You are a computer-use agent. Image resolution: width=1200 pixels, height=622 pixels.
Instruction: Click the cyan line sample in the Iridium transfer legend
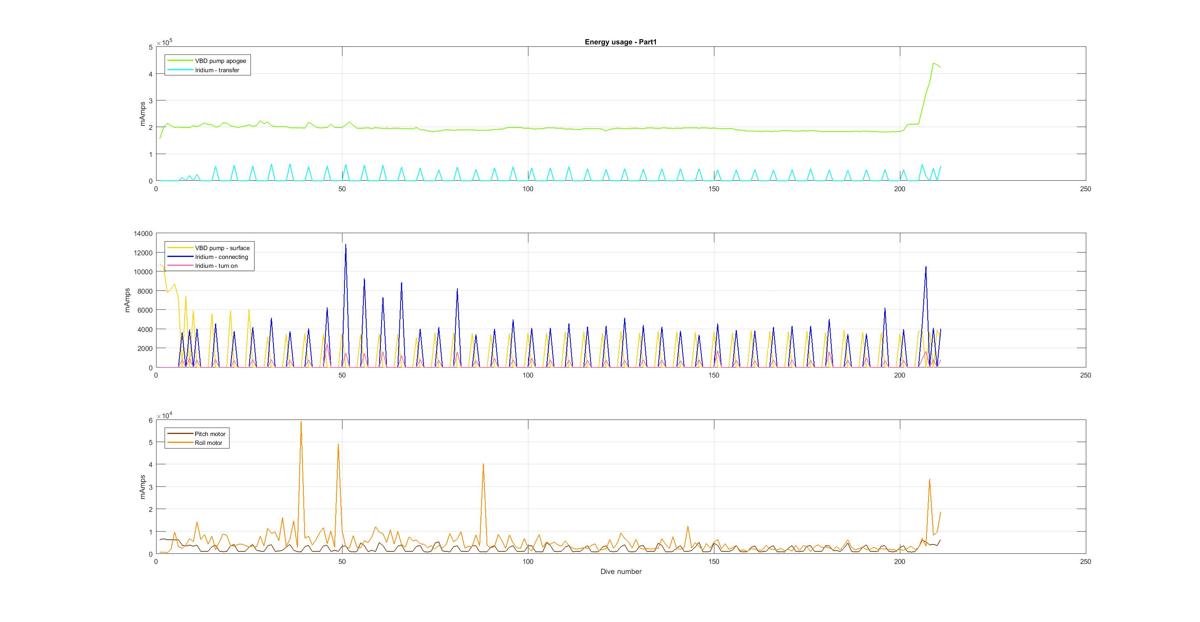[179, 70]
